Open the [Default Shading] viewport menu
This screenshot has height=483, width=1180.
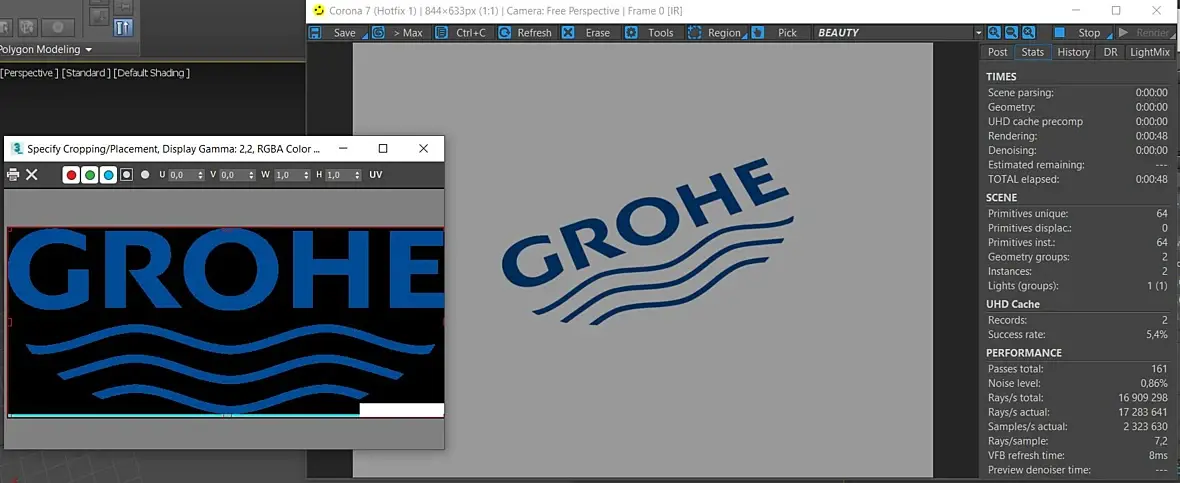pos(151,73)
